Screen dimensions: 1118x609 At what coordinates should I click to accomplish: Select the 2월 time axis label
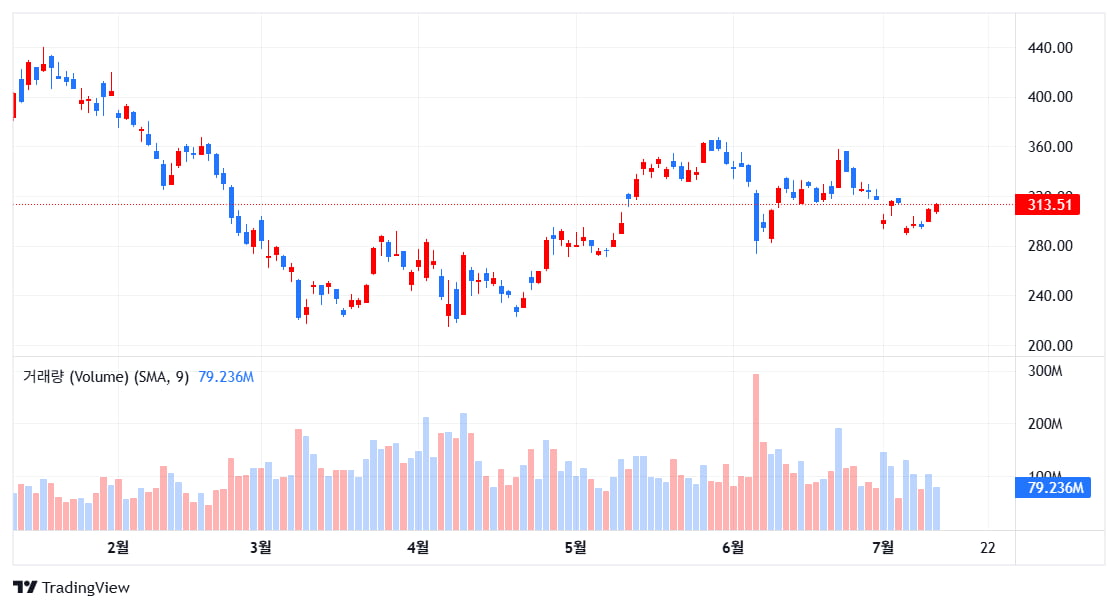[x=118, y=548]
